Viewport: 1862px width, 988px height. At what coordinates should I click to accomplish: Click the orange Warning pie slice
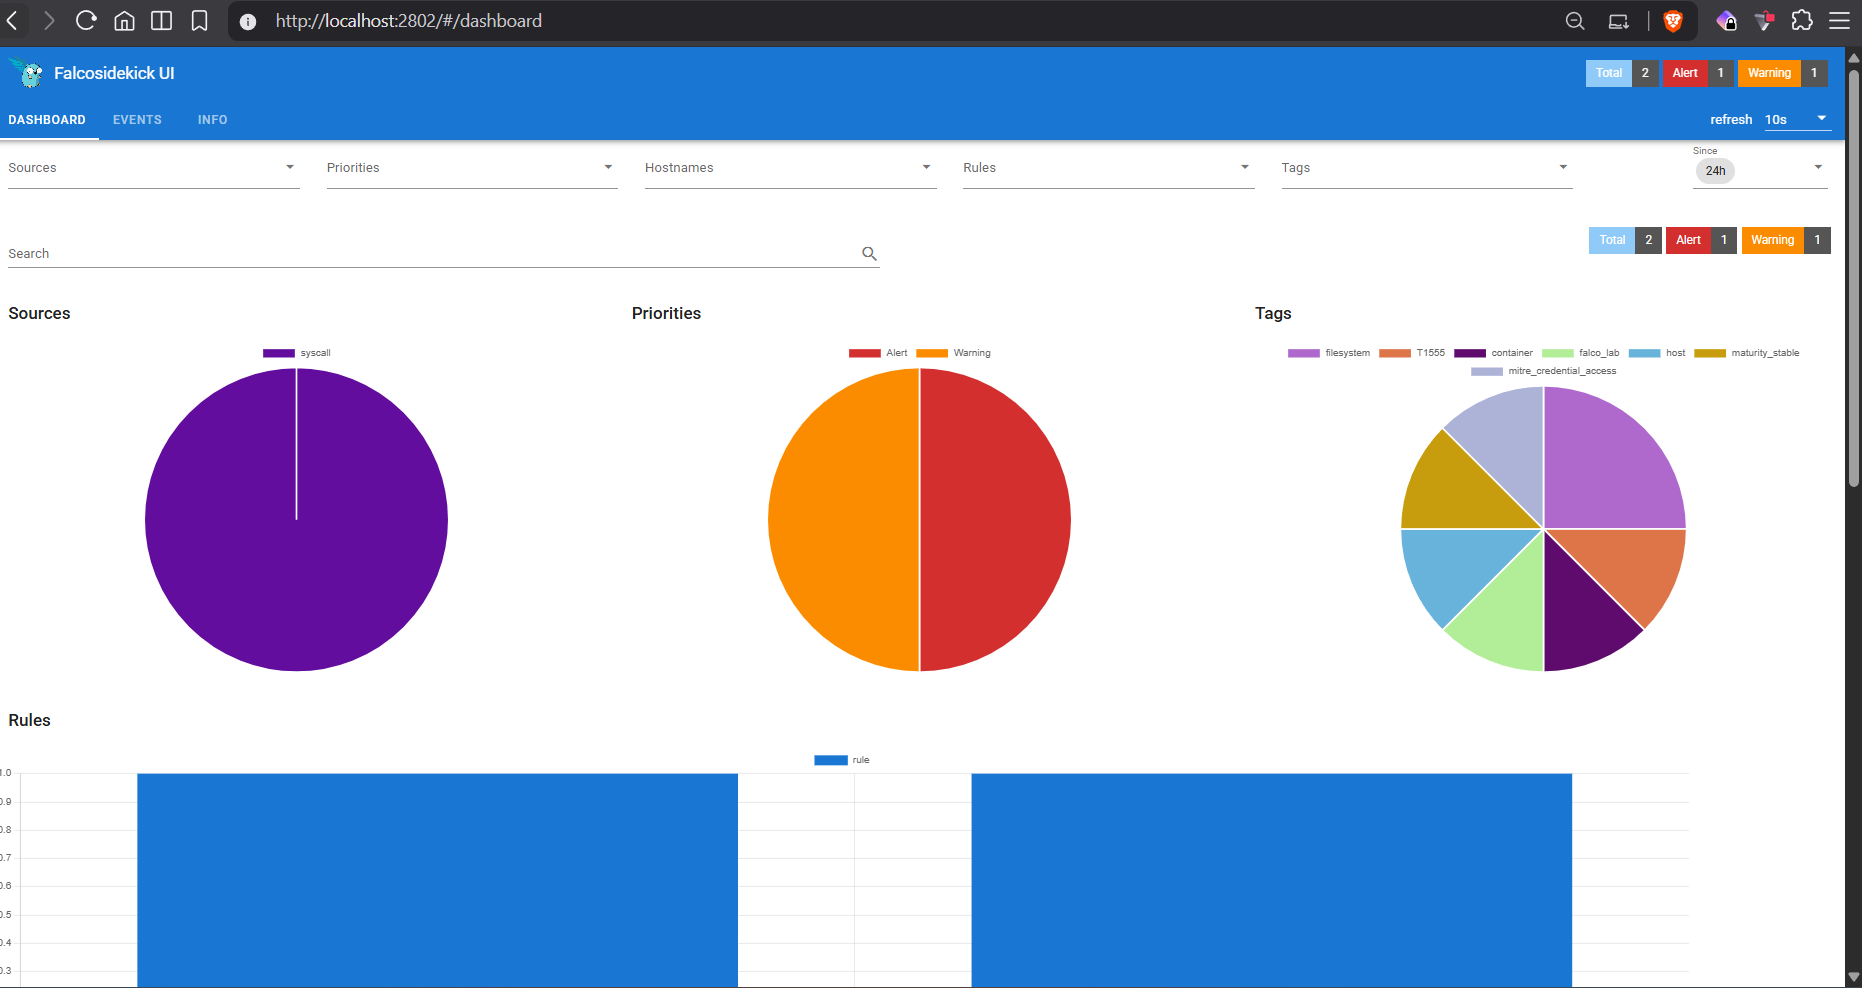843,520
